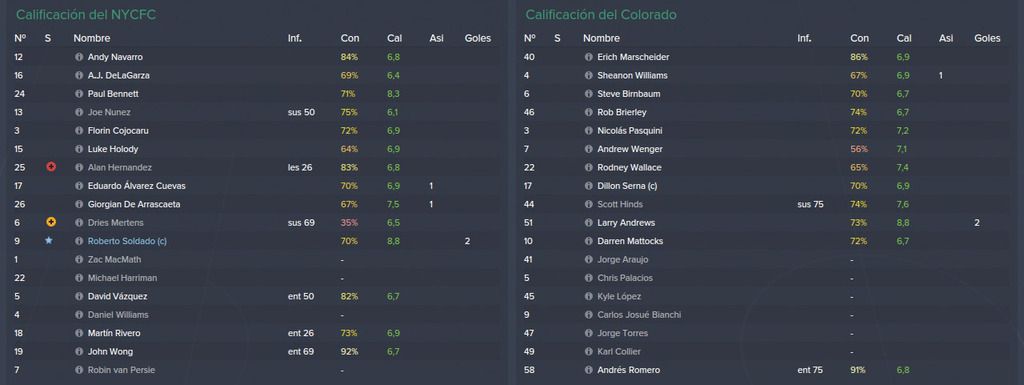Click info icon beside Roberto Soldado

[79, 241]
